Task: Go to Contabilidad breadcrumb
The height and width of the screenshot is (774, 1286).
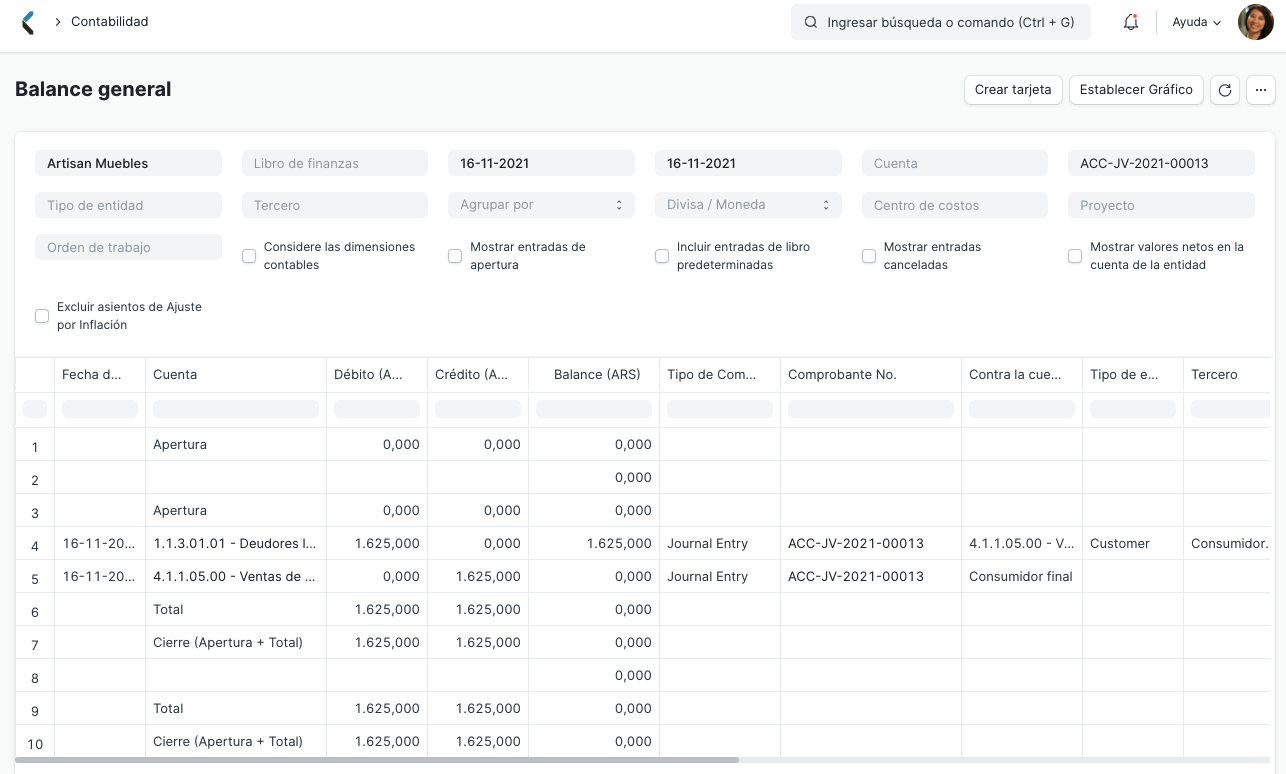Action: coord(110,22)
